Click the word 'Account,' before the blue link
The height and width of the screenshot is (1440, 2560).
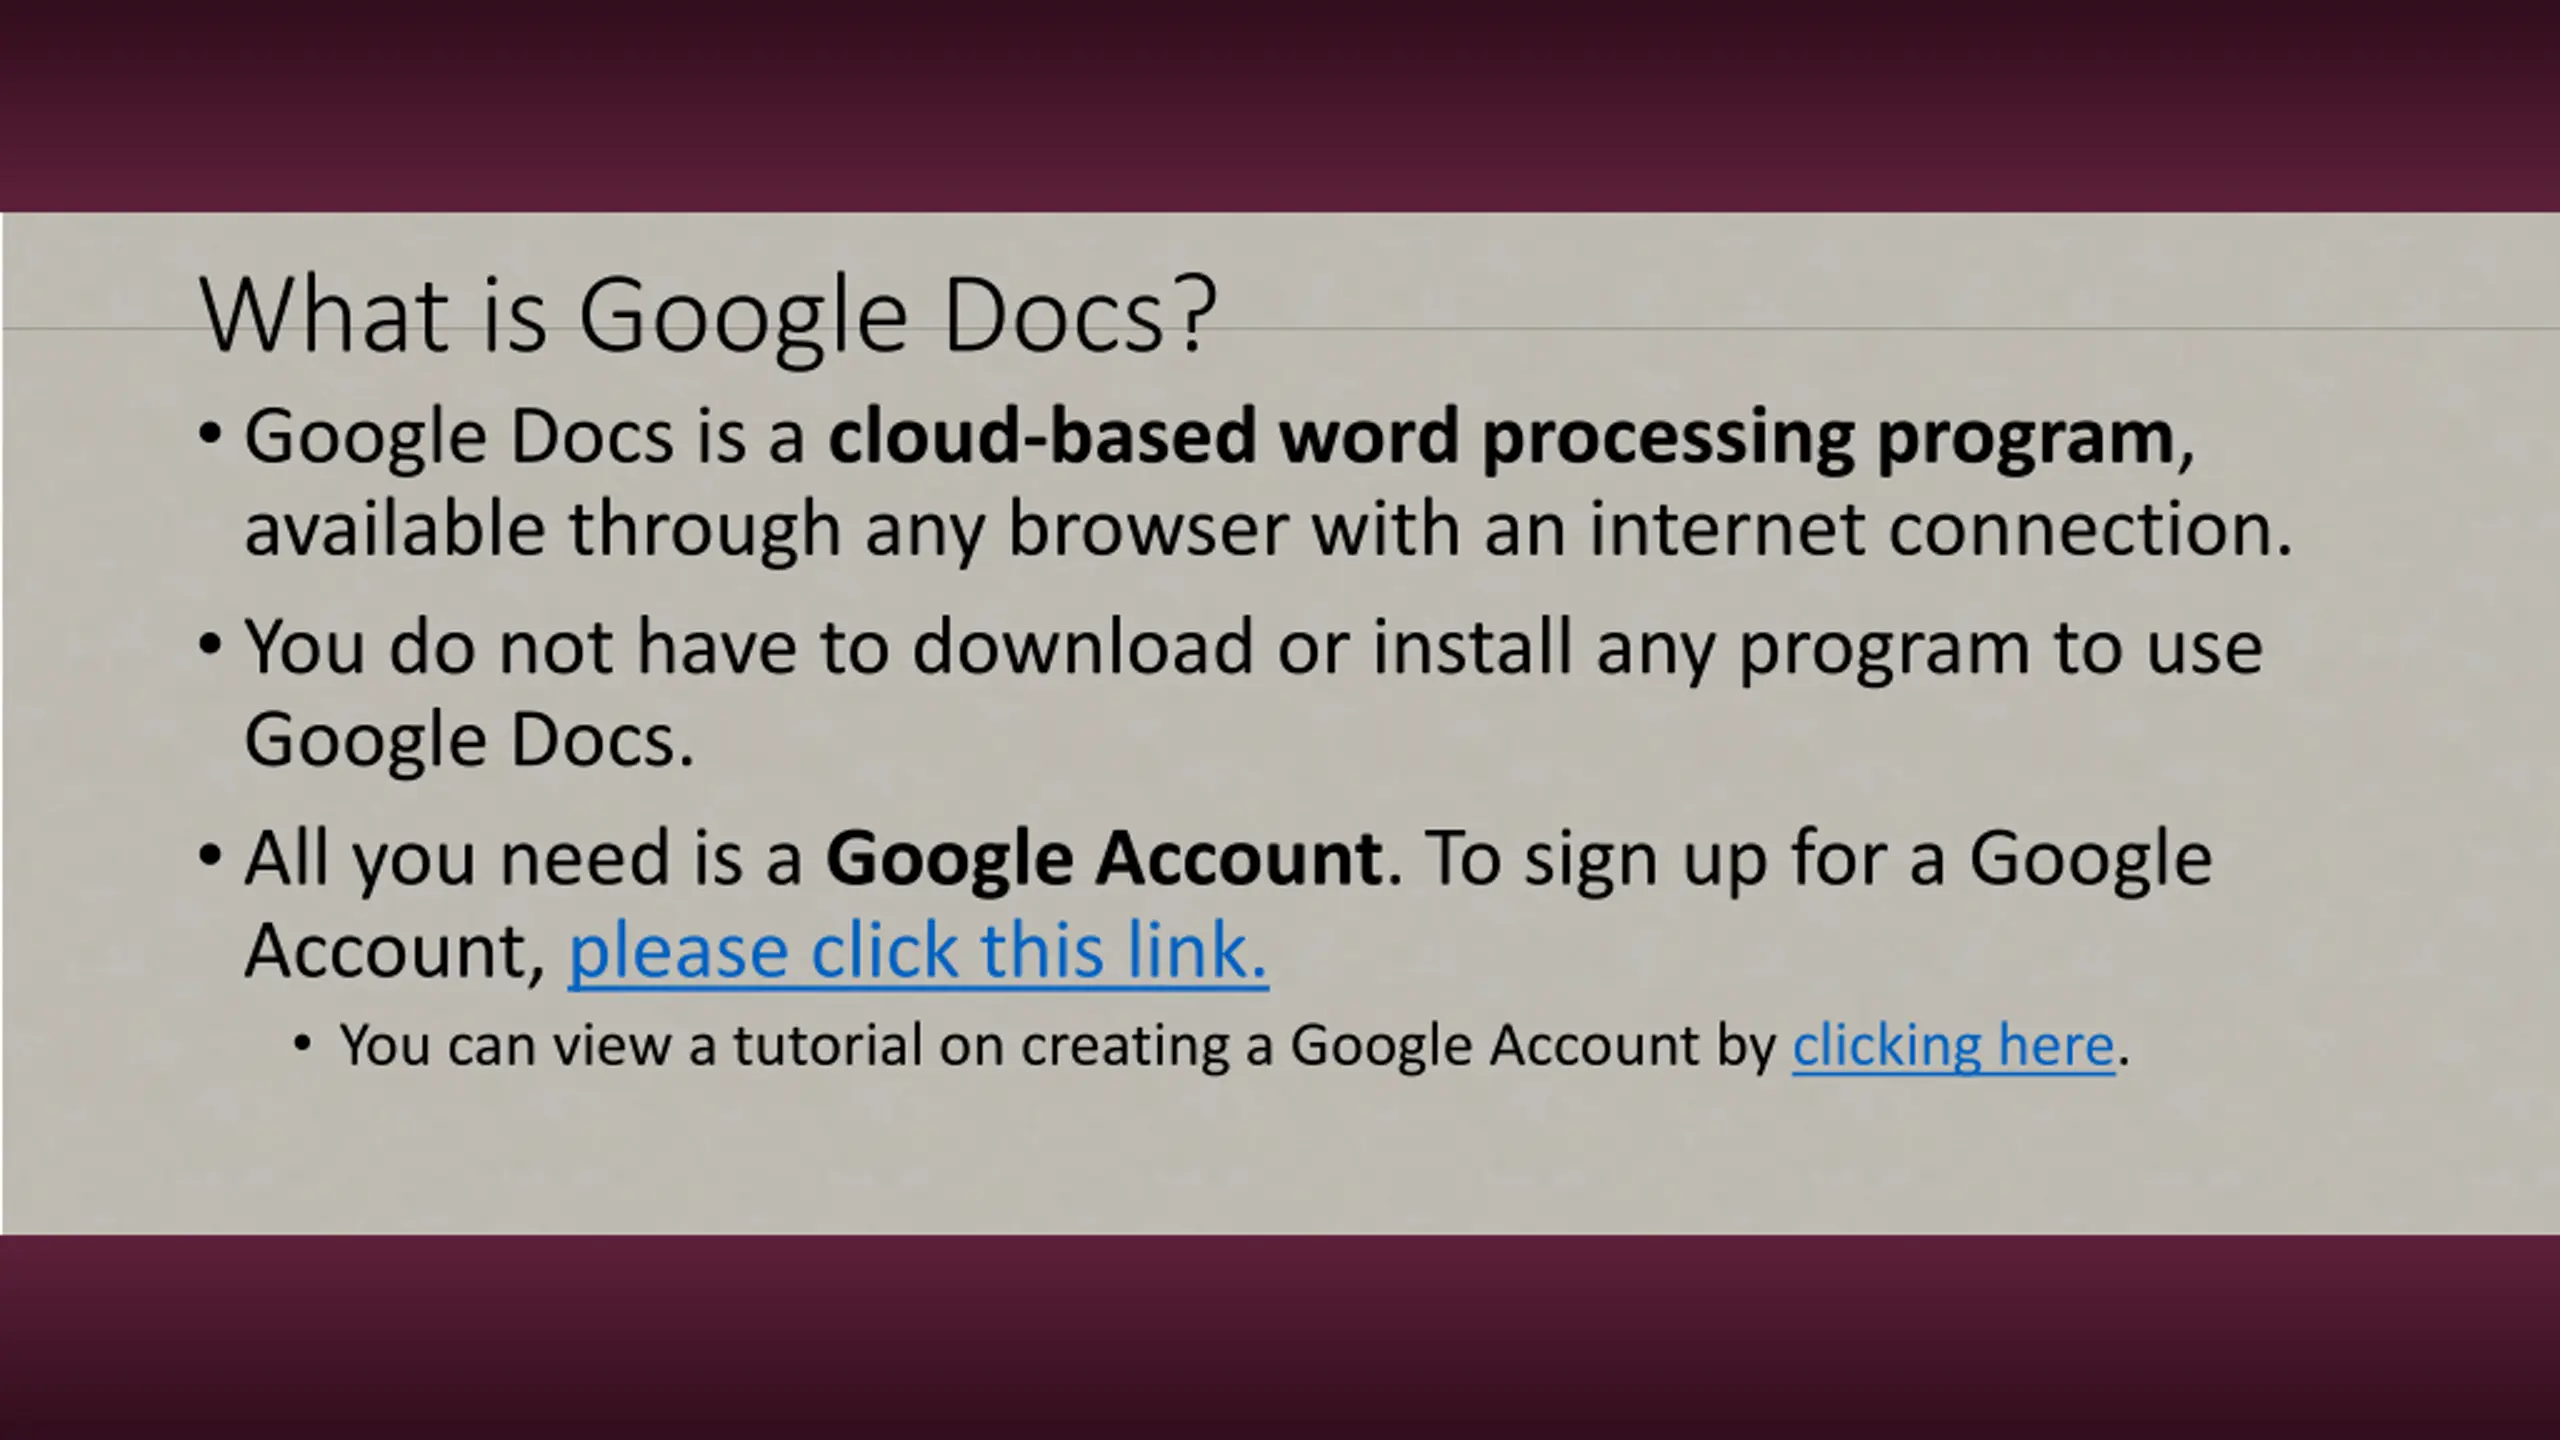click(395, 951)
